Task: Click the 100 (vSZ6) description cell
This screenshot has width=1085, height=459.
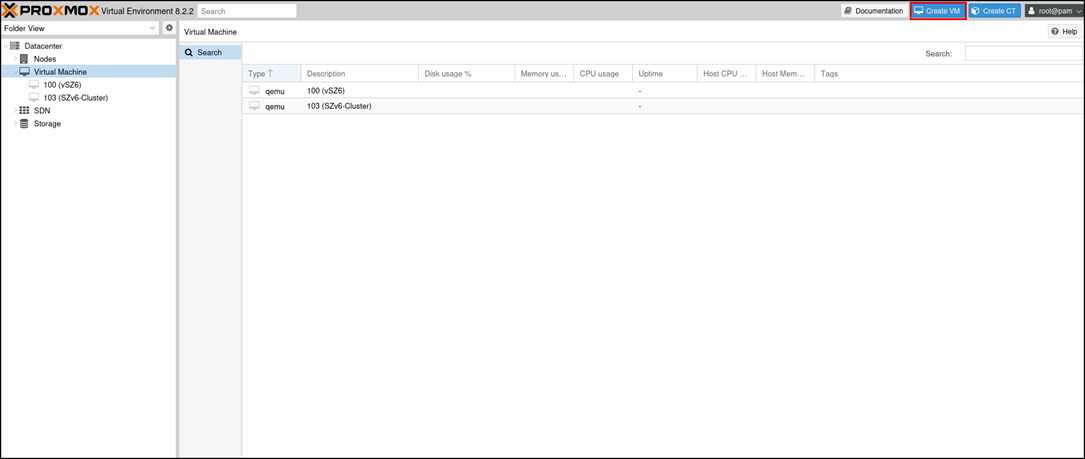Action: (359, 91)
